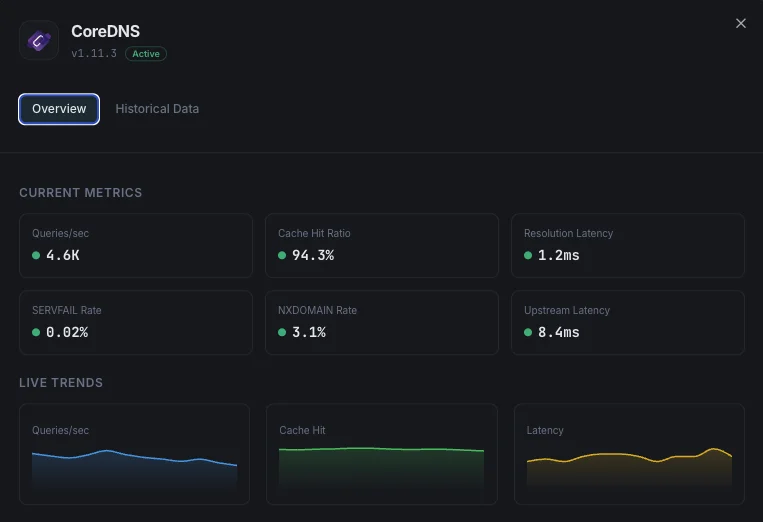Click the 8.4ms upstream latency value
Screen dimensions: 763x522
[x=559, y=332]
